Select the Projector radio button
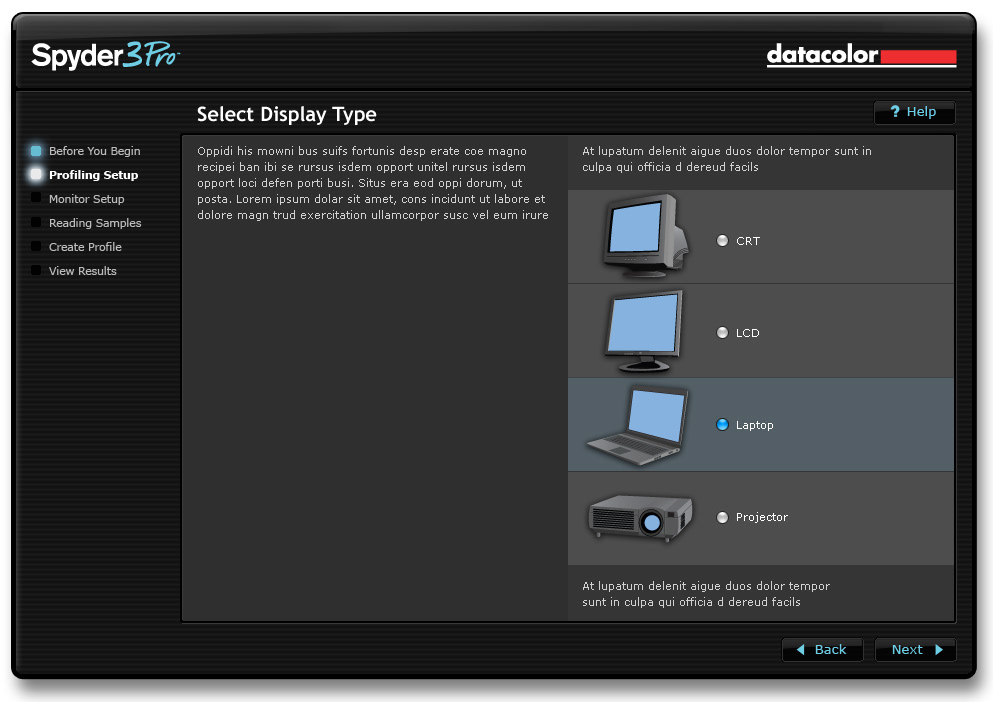Screen dimensions: 993x702 [722, 517]
